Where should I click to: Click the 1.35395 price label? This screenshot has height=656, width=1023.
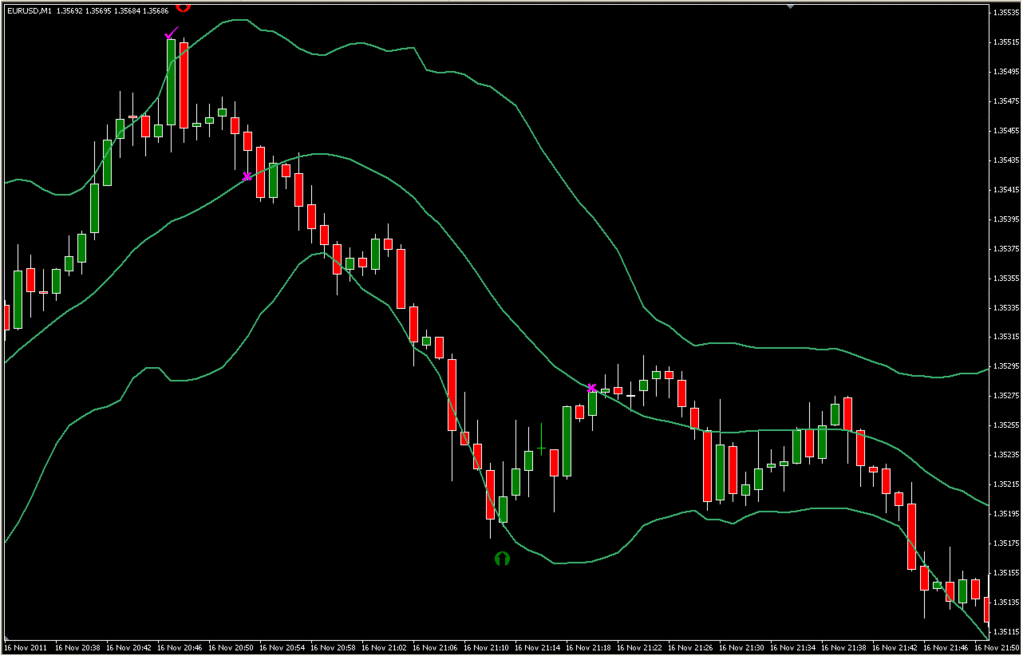point(1005,219)
